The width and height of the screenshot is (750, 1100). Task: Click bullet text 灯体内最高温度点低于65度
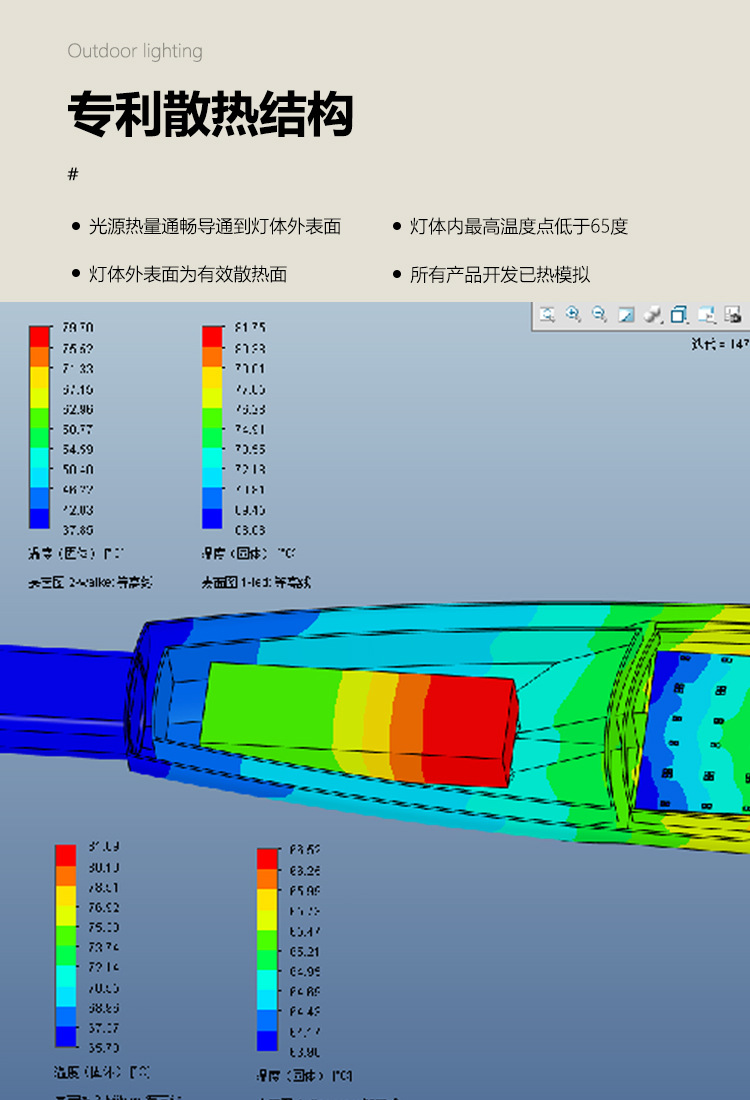[x=519, y=227]
